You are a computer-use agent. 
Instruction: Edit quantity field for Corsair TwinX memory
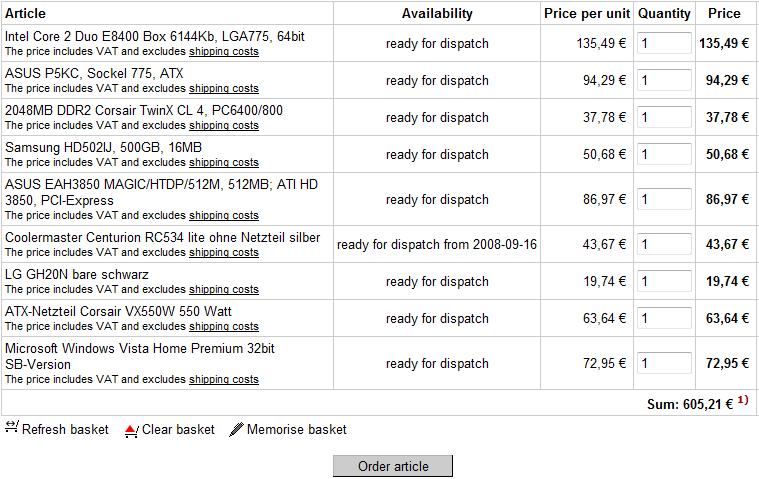pos(664,117)
